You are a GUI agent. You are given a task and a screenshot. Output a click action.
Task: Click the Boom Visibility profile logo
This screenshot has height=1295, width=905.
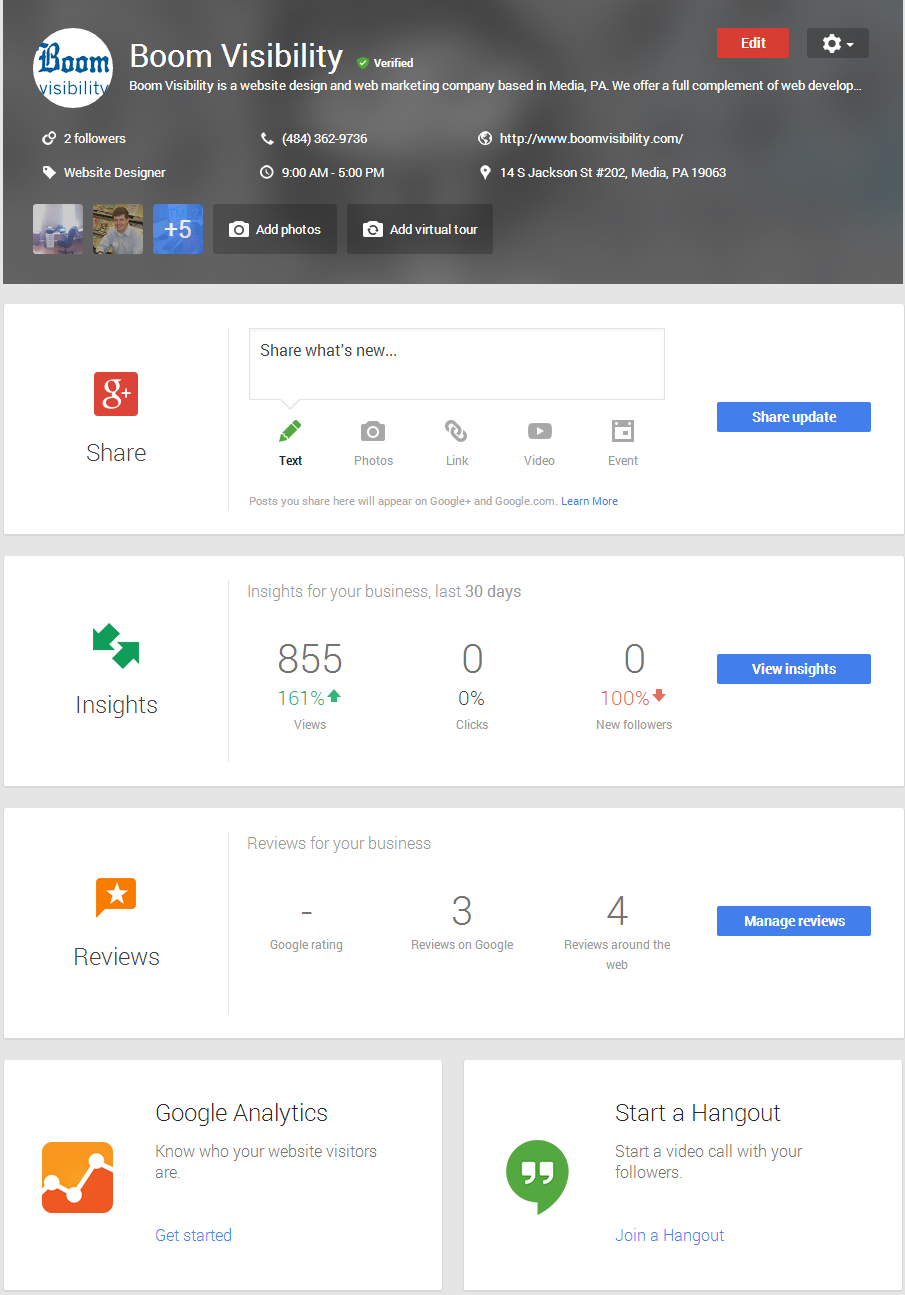(x=73, y=68)
